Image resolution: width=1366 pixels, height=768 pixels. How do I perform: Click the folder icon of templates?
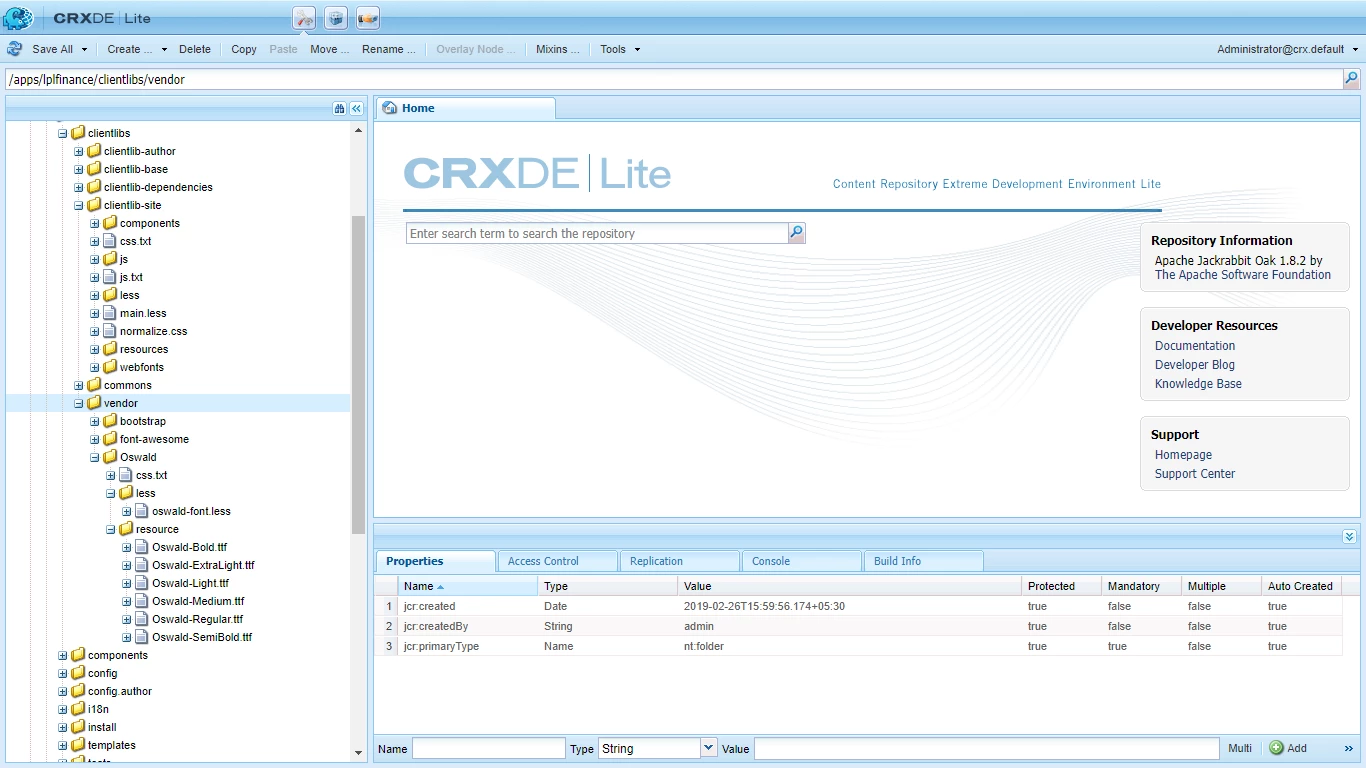click(78, 745)
